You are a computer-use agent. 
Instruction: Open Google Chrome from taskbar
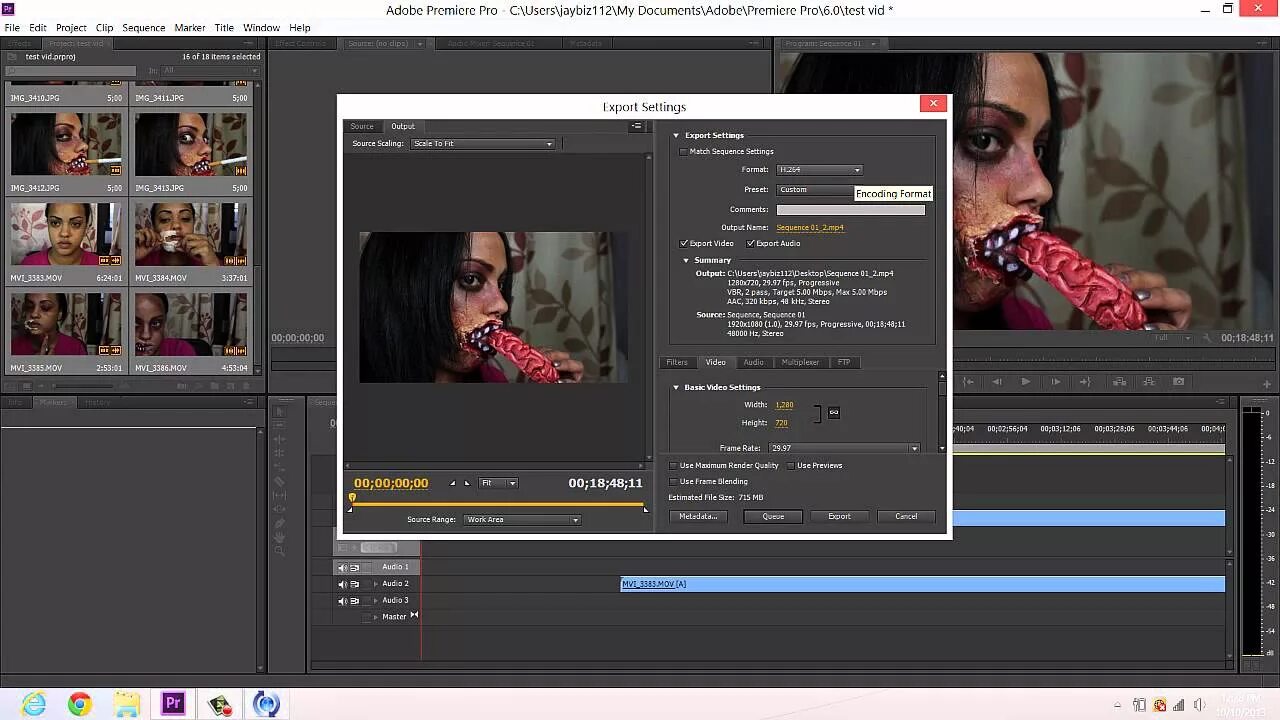click(x=80, y=704)
